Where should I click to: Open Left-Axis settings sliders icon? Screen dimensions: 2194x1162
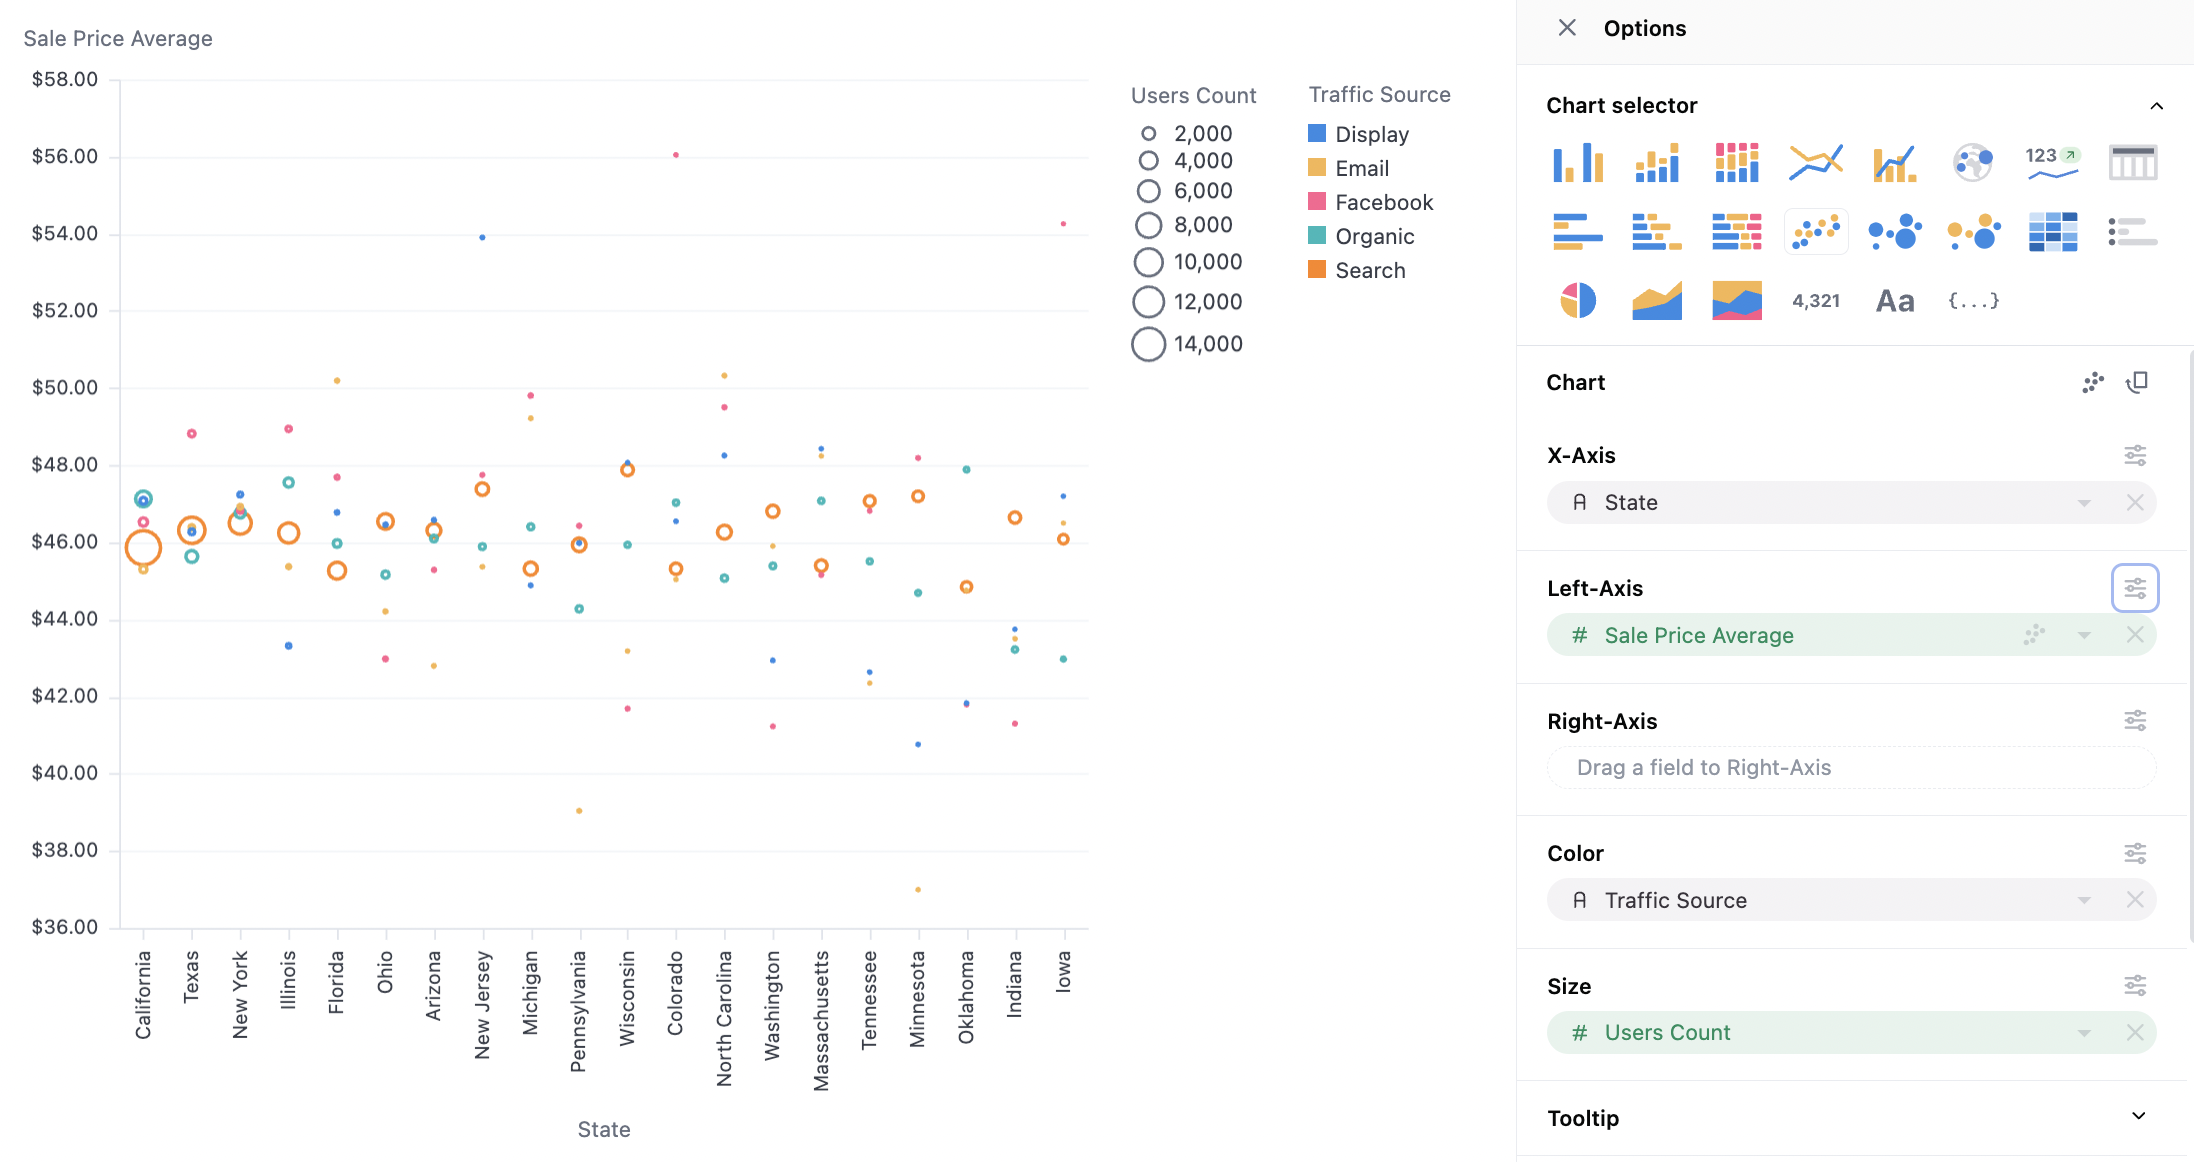point(2135,588)
